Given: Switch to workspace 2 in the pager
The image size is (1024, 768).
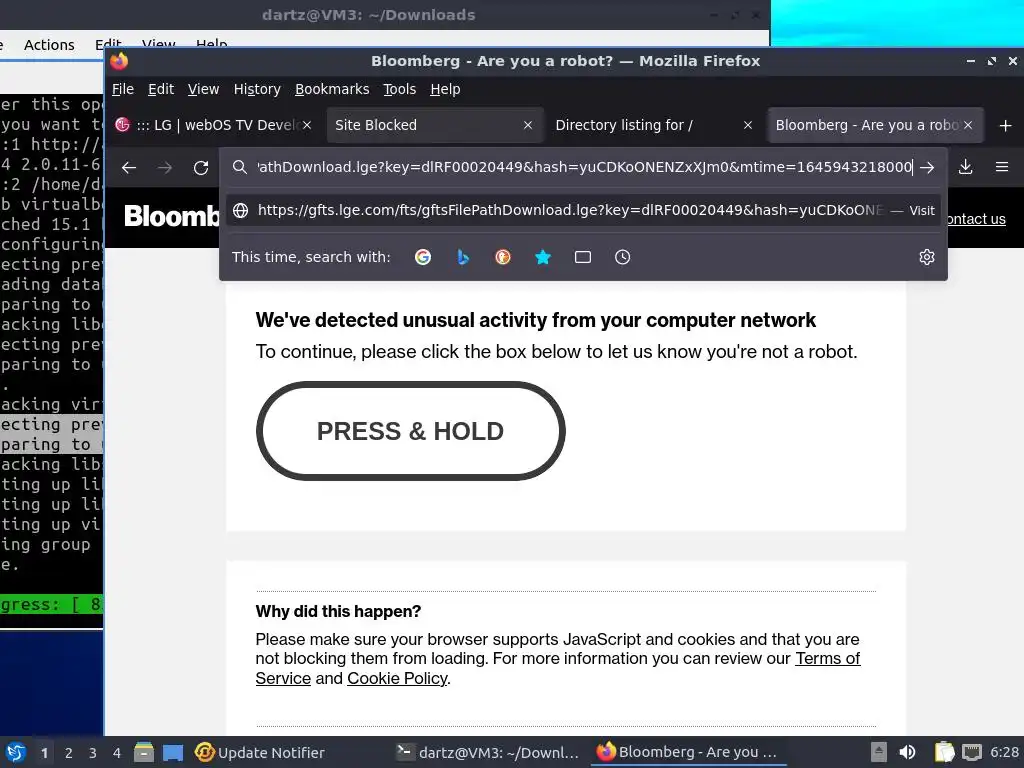Looking at the screenshot, I should coord(69,753).
